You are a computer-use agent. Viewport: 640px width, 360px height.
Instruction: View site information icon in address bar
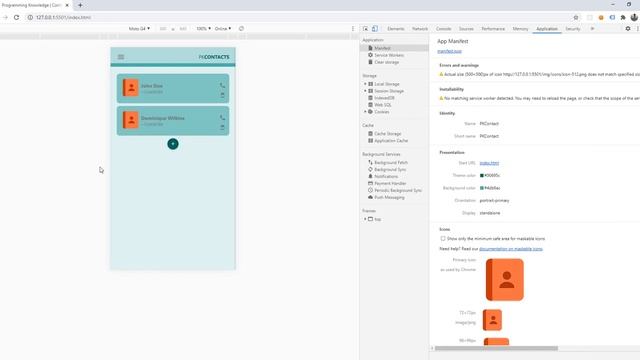point(30,17)
